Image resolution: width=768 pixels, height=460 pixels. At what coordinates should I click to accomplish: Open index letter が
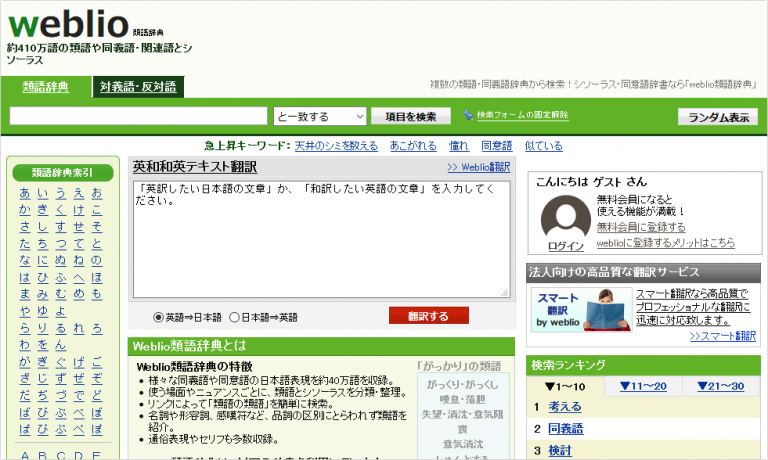click(25, 362)
